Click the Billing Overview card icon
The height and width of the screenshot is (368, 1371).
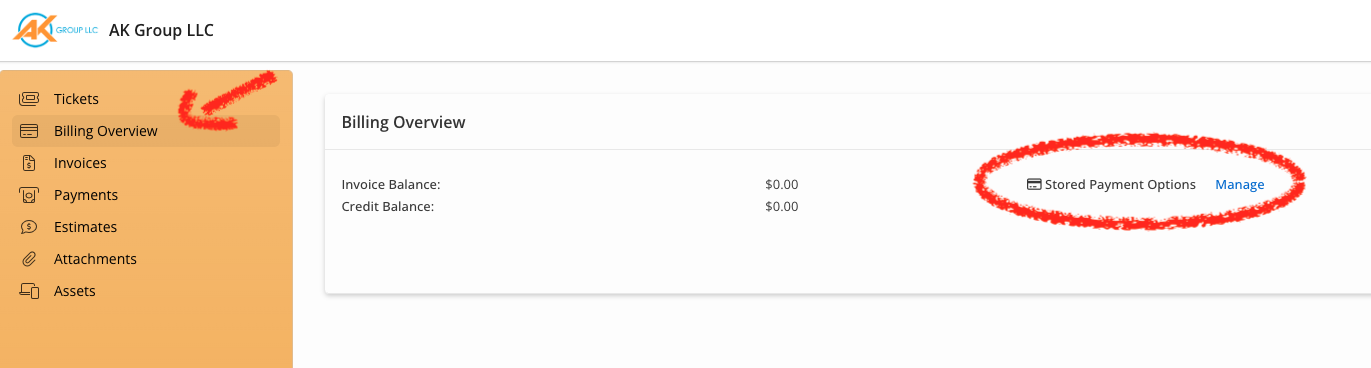(29, 131)
